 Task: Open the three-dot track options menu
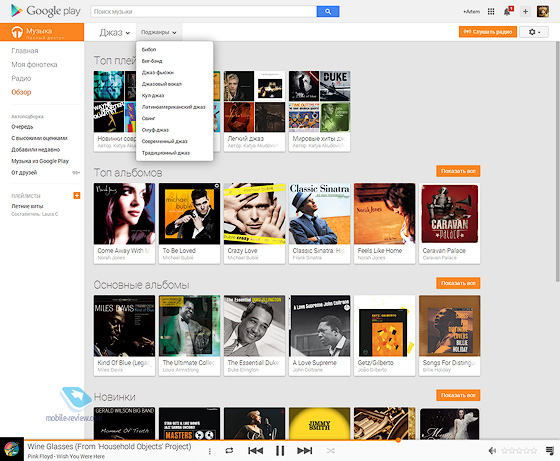click(210, 451)
